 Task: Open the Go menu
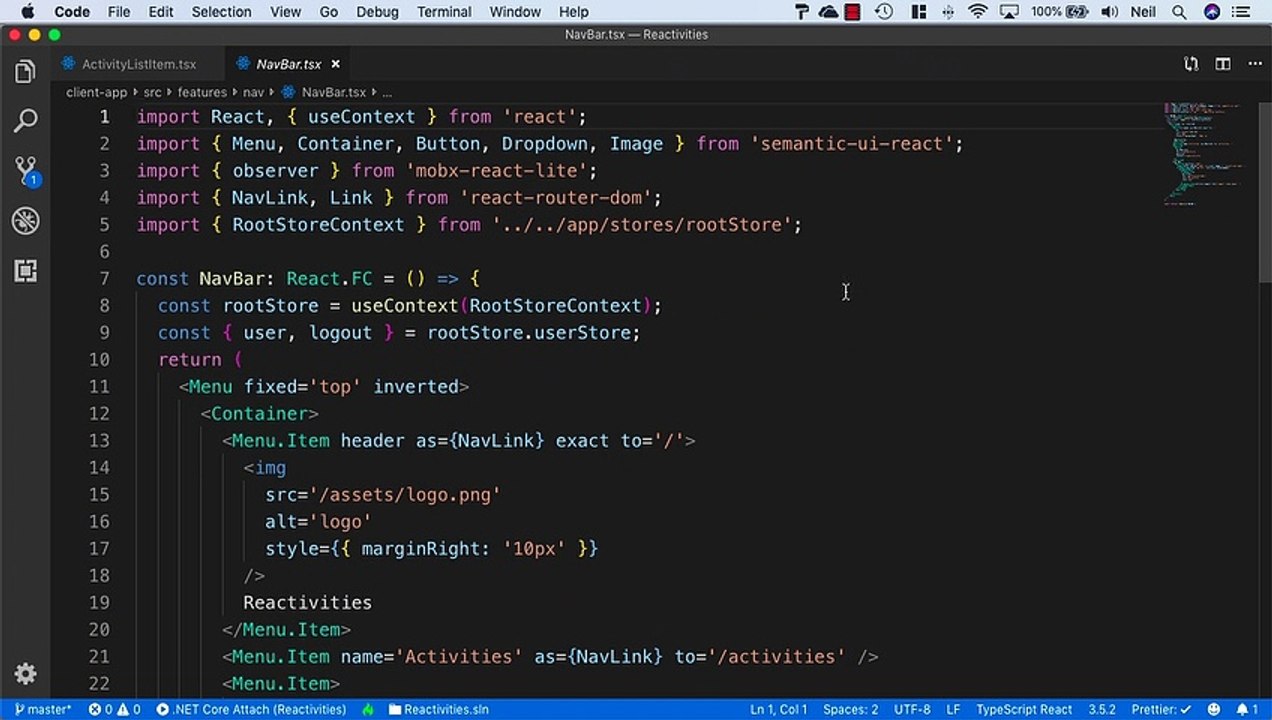329,12
